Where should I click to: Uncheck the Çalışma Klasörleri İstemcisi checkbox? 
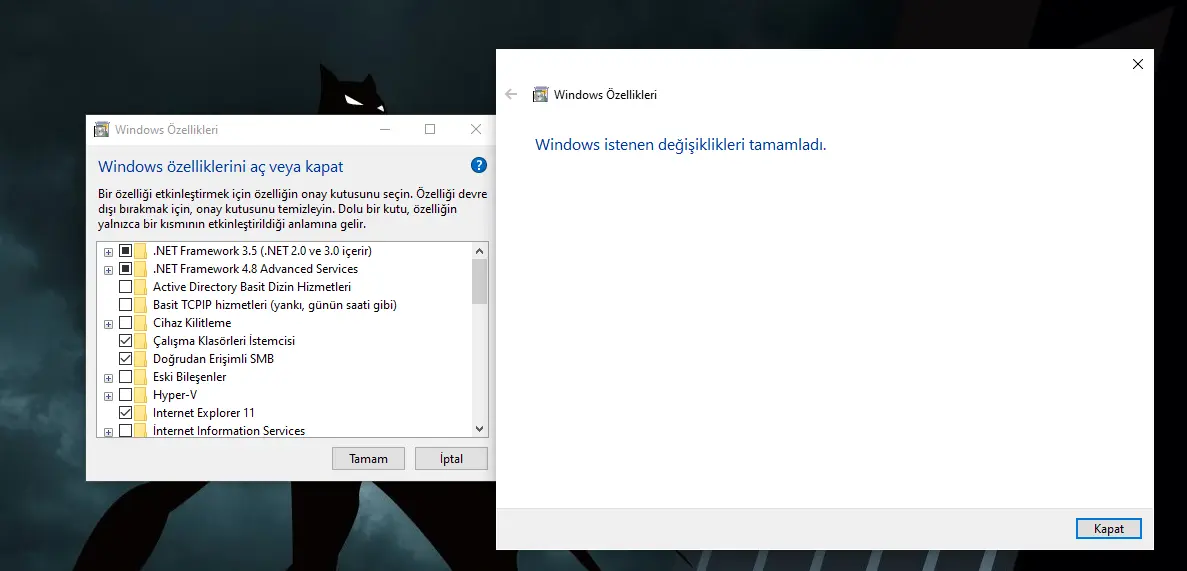click(126, 341)
